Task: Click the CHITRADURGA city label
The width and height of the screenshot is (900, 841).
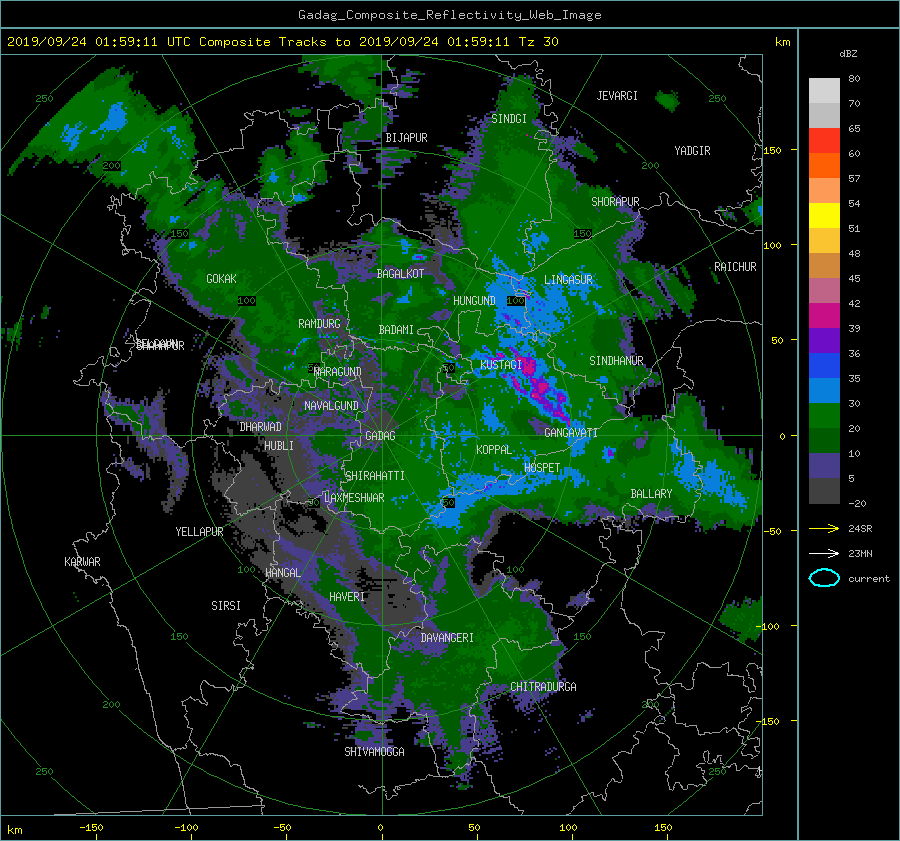Action: click(543, 687)
